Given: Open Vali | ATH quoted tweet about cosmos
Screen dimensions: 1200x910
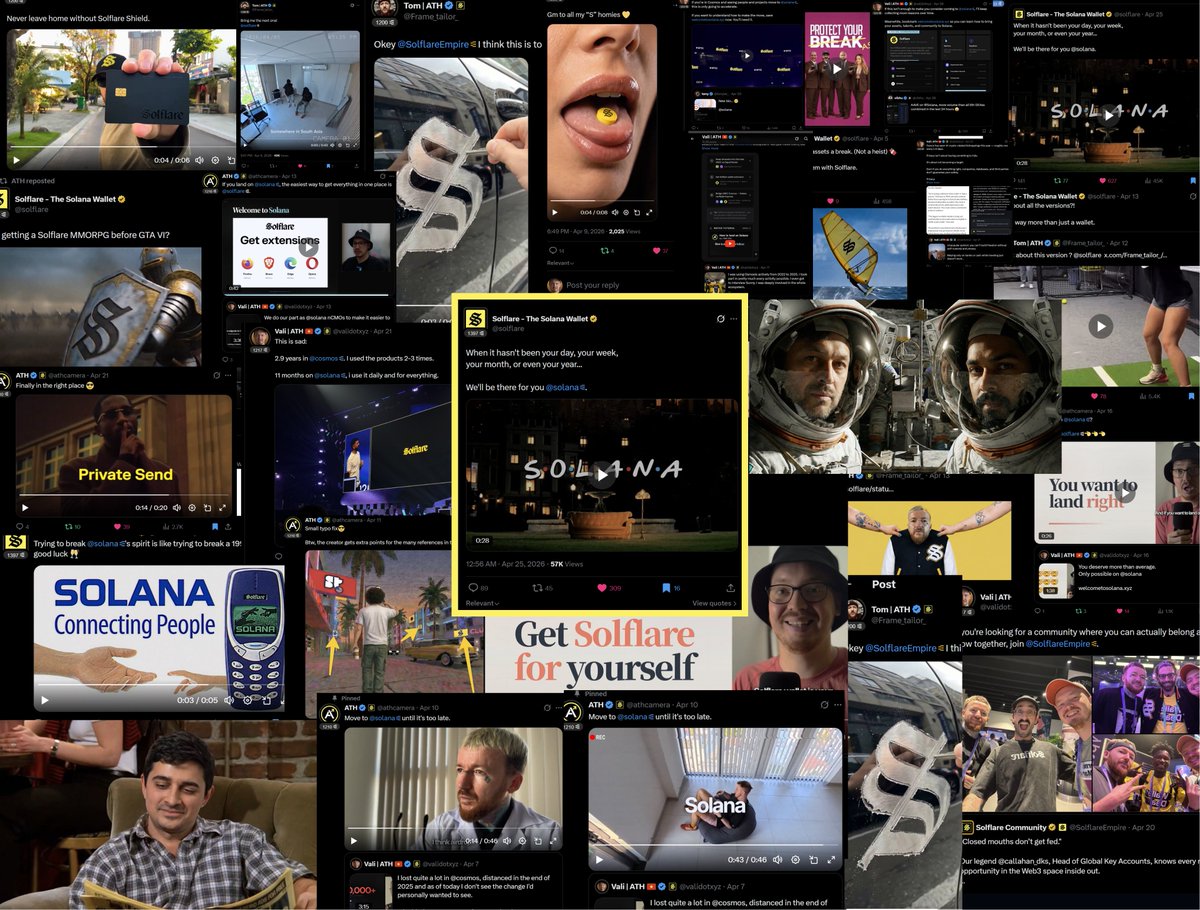Looking at the screenshot, I should 455,883.
